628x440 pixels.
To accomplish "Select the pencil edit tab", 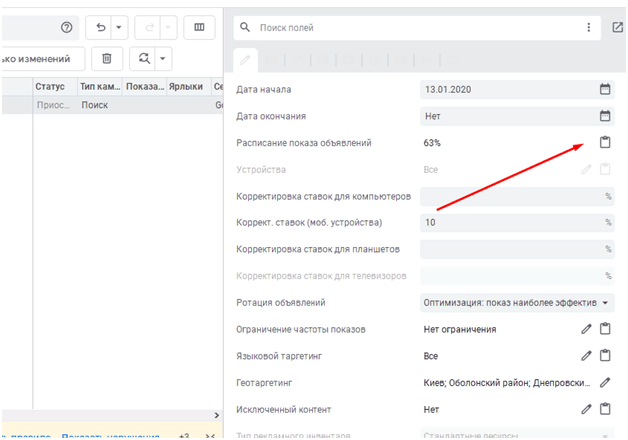I will coord(245,60).
